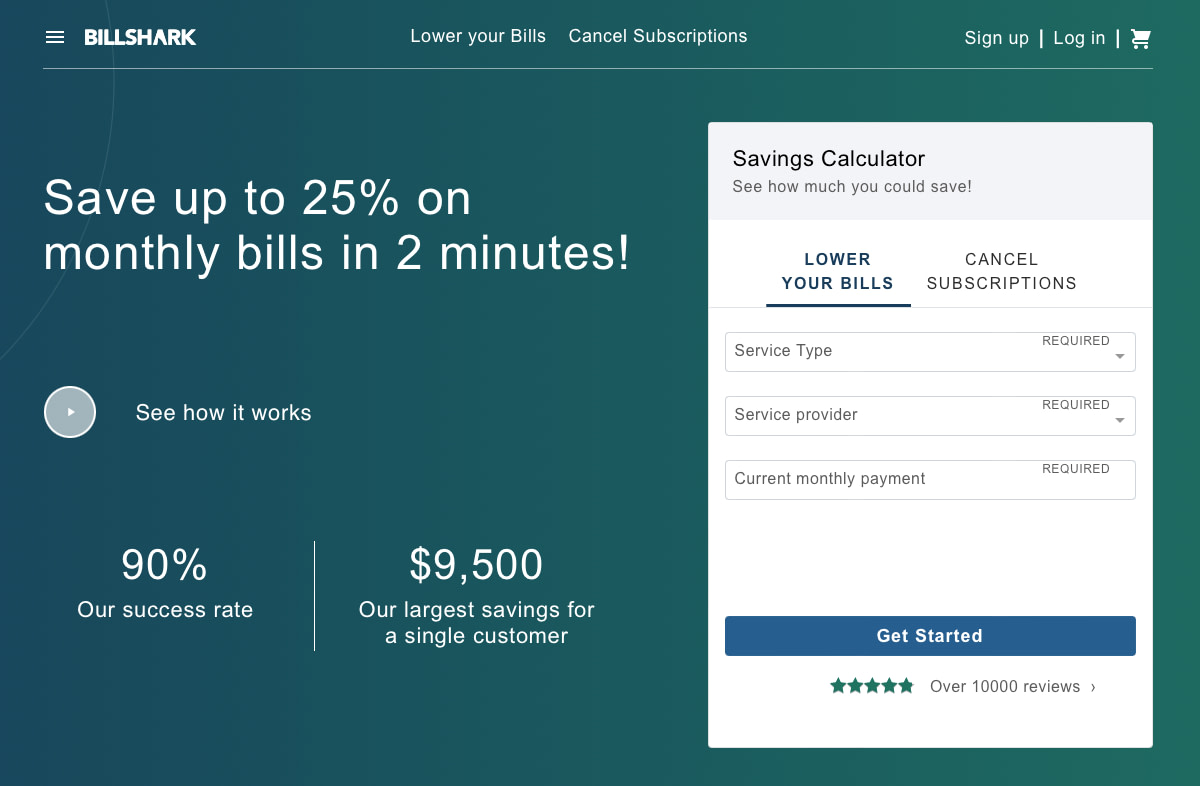This screenshot has width=1200, height=786.
Task: Open 'Lower your Bills' in the top navigation
Action: point(478,36)
